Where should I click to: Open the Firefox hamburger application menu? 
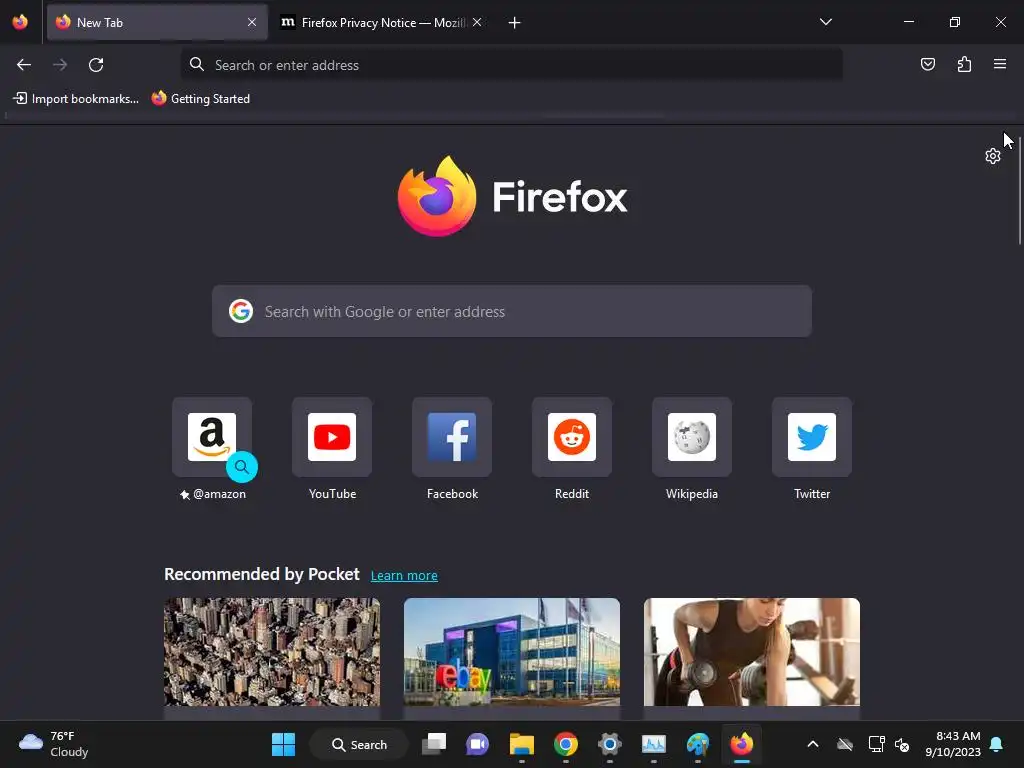point(1000,64)
